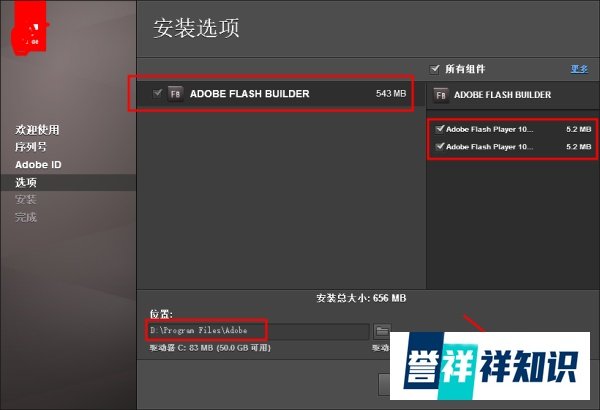This screenshot has width=600, height=410.
Task: Click the Fb icon in the main component row
Action: pyautogui.click(x=175, y=94)
